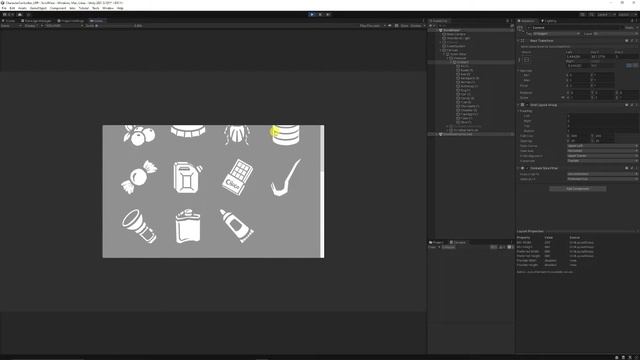This screenshot has height=360, width=640.
Task: Toggle Content Size Fitter enabled checkbox
Action: [x=527, y=168]
